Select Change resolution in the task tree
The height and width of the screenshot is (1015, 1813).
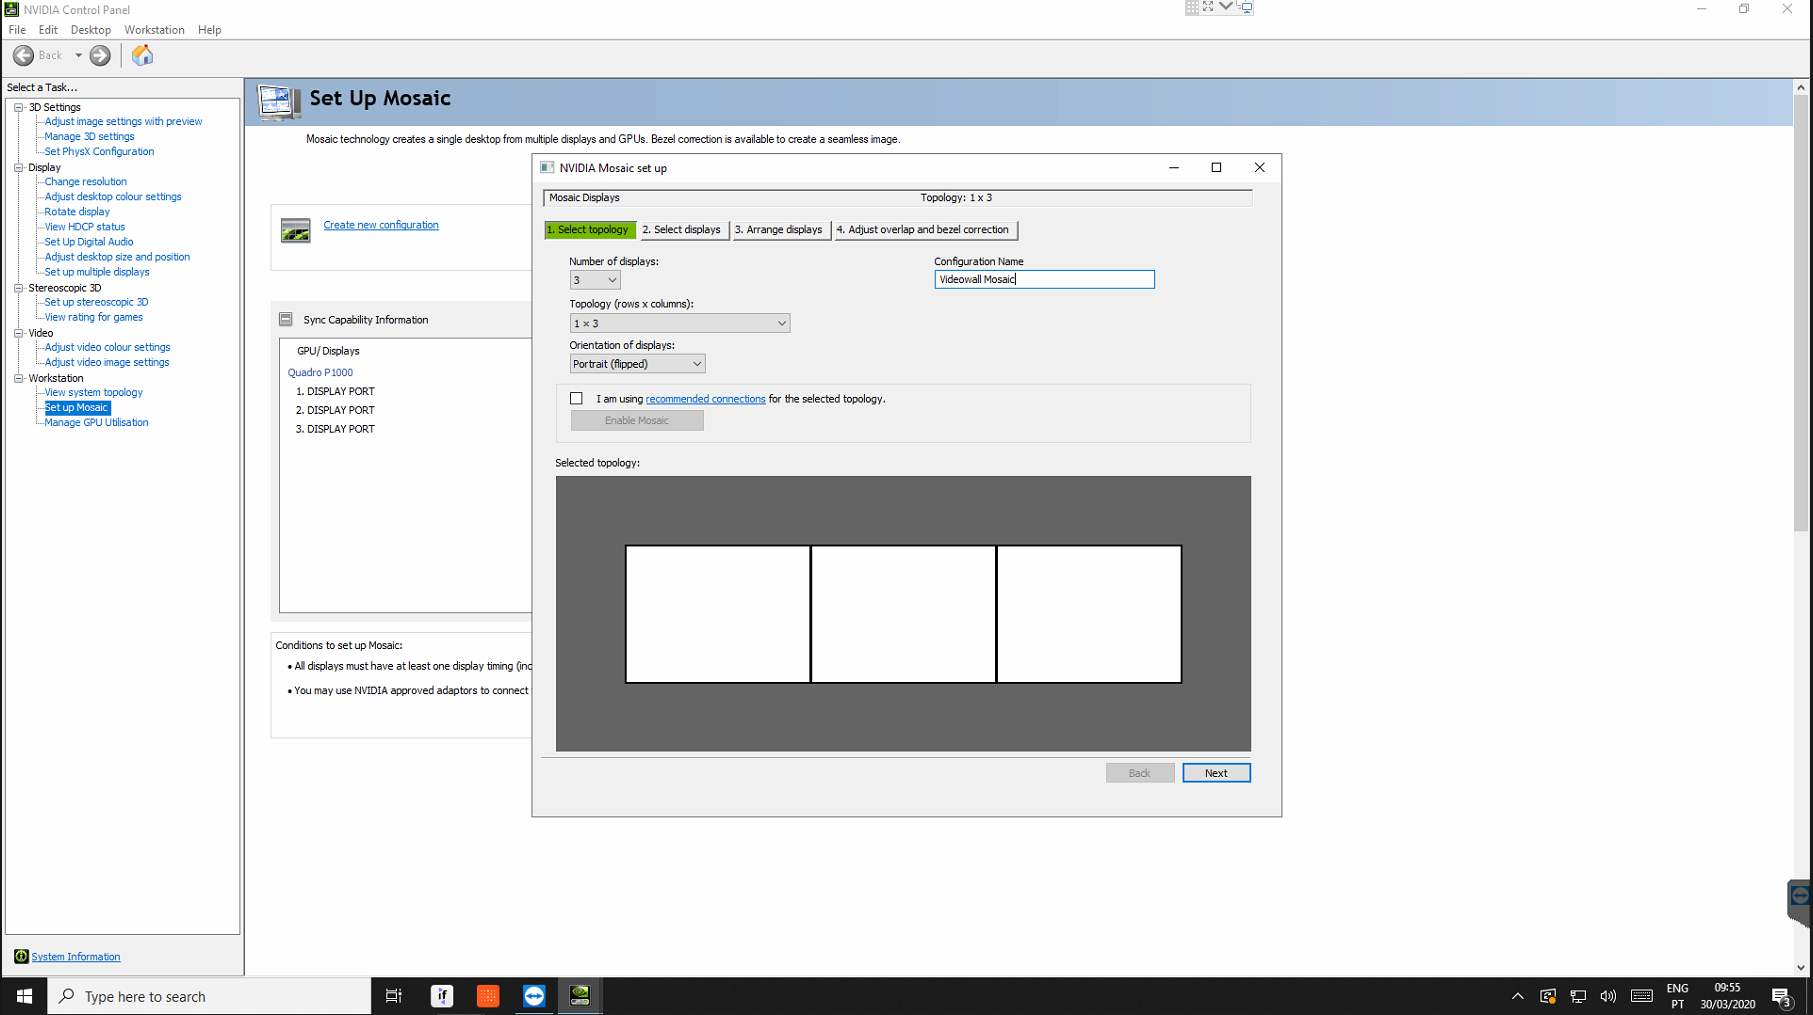[85, 181]
